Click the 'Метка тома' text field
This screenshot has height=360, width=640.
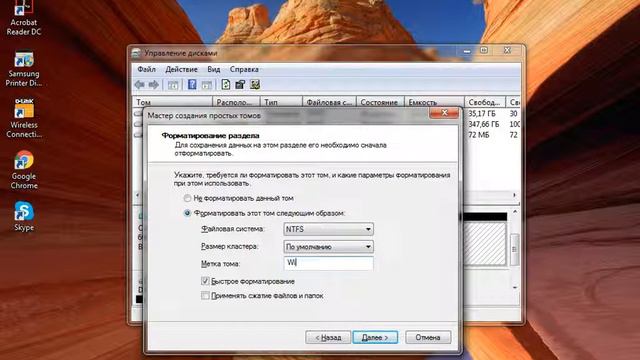tap(328, 263)
